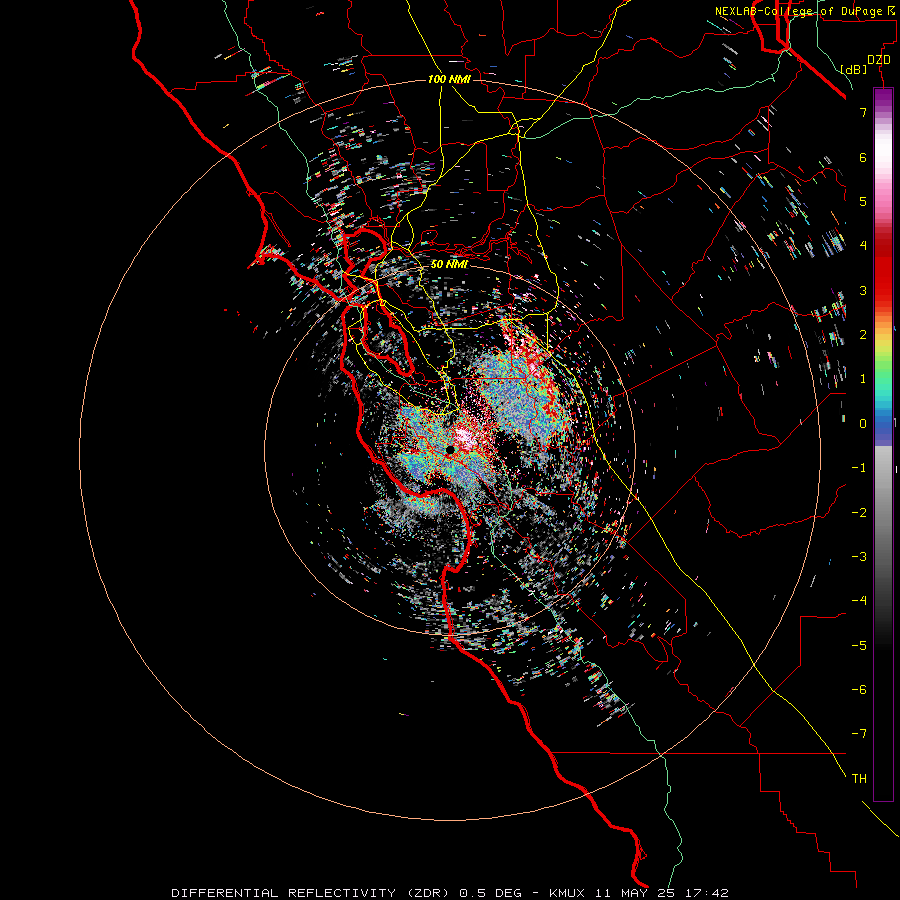Screen dimensions: 900x900
Task: Click the Differential Reflectivity caption at bottom
Action: tap(449, 893)
